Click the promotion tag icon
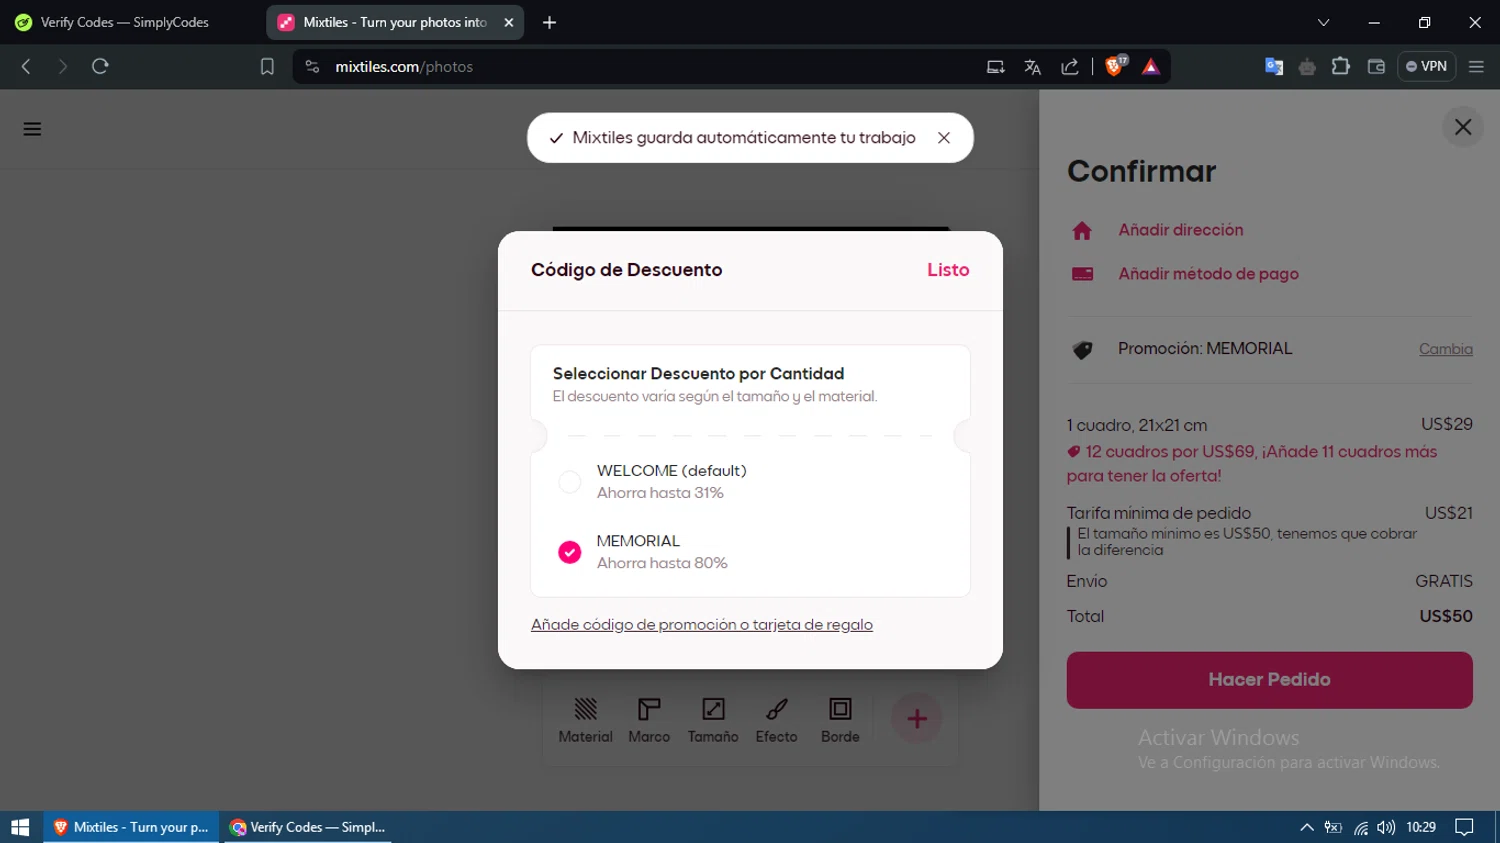Screen dimensions: 1500x843 [1082, 350]
